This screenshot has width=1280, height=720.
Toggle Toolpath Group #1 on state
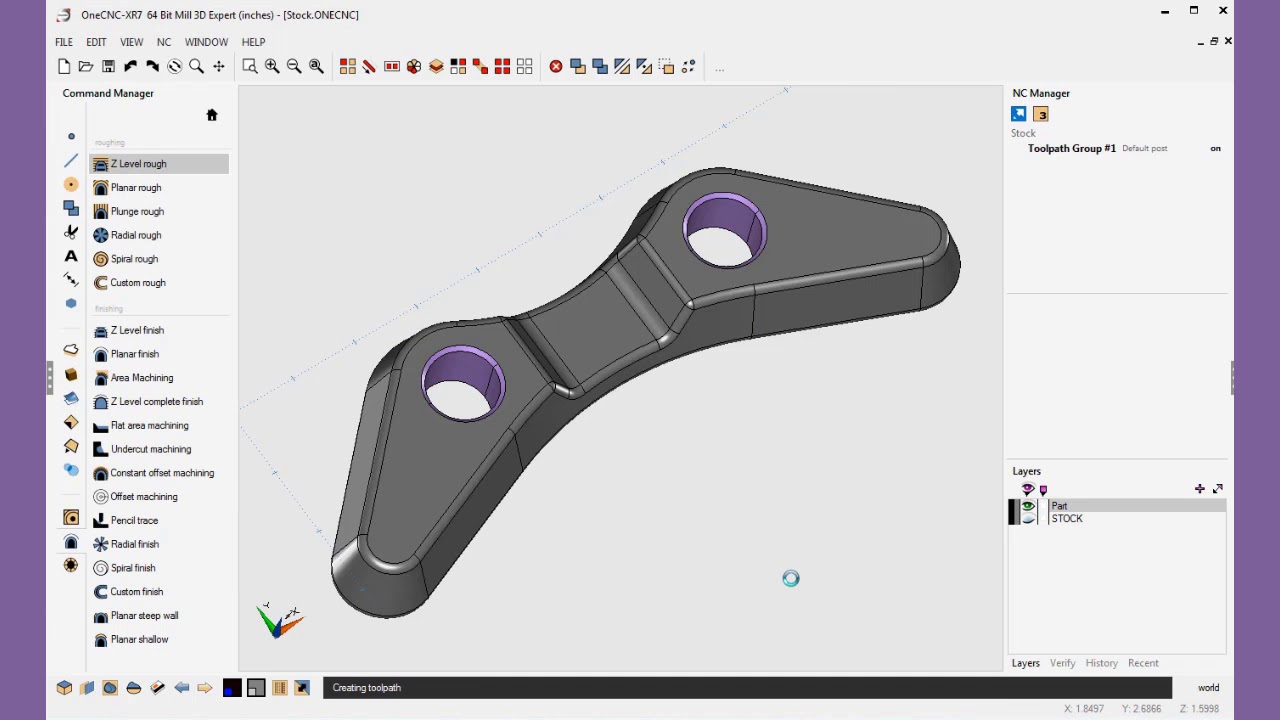click(x=1215, y=149)
